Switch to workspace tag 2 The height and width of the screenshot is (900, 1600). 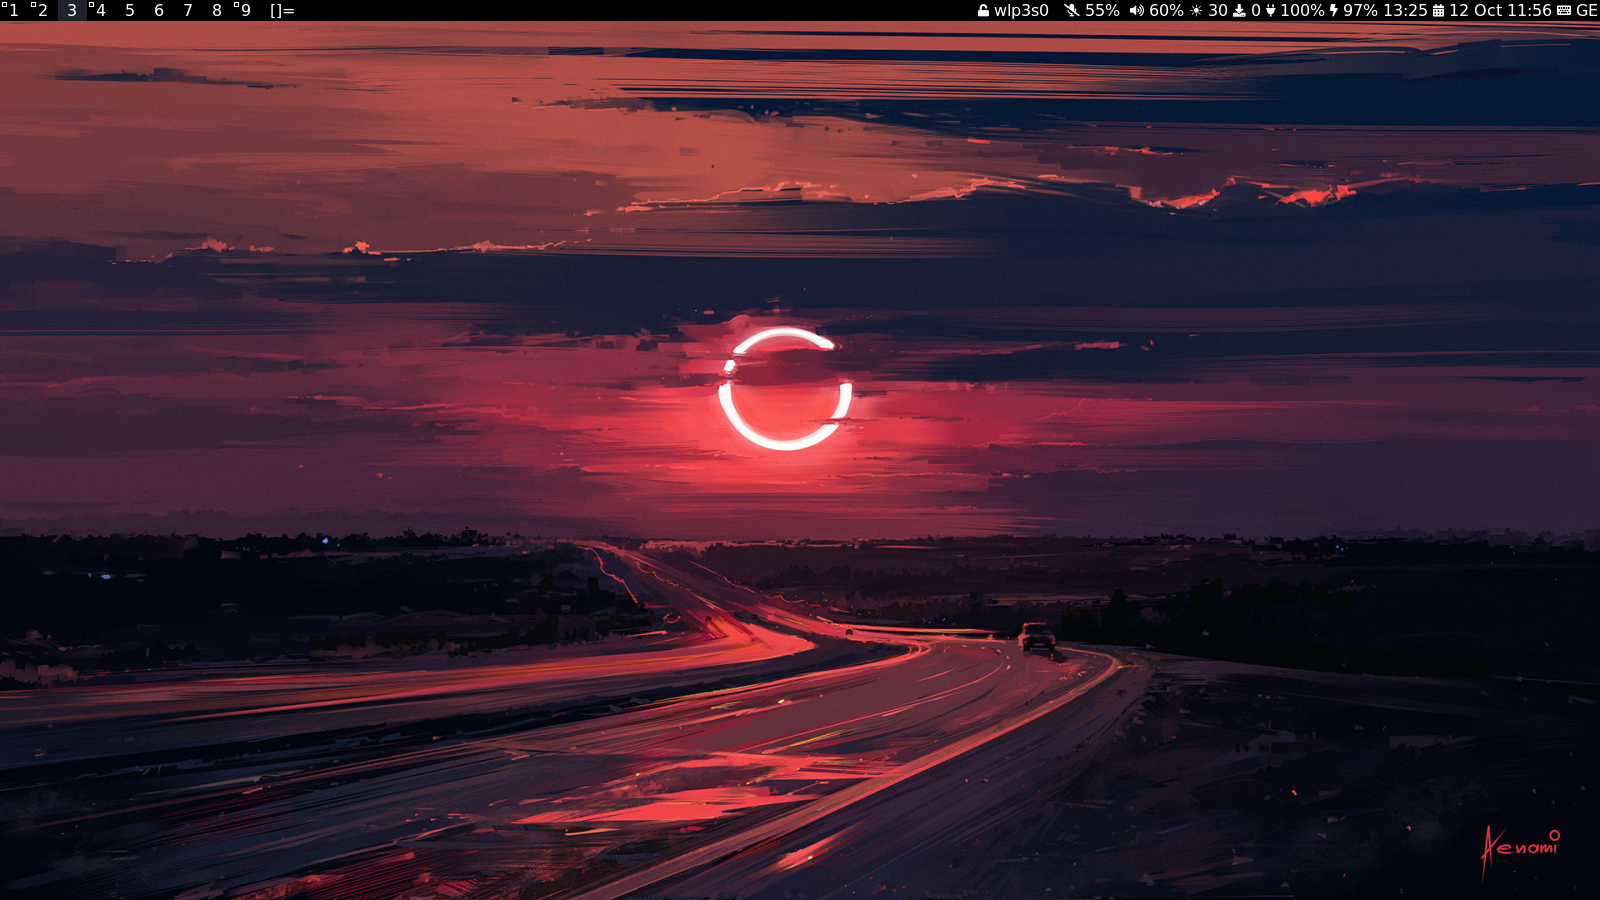point(42,10)
